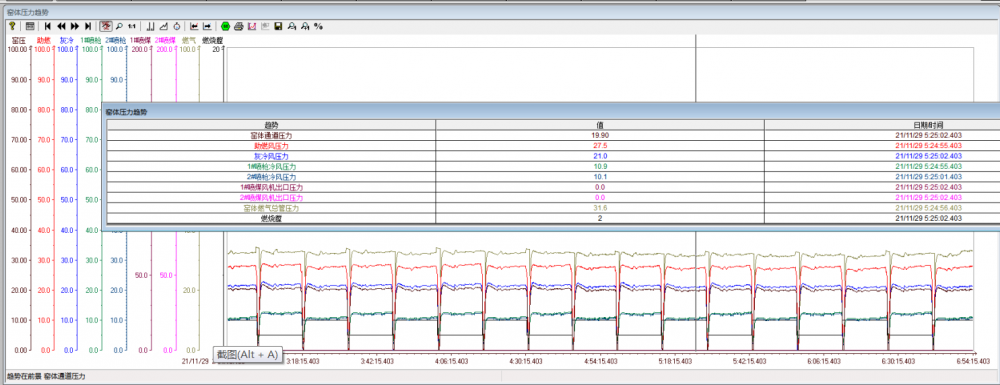This screenshot has height=385, width=1000.
Task: Select the 2#喷枪 axis label
Action: point(115,40)
